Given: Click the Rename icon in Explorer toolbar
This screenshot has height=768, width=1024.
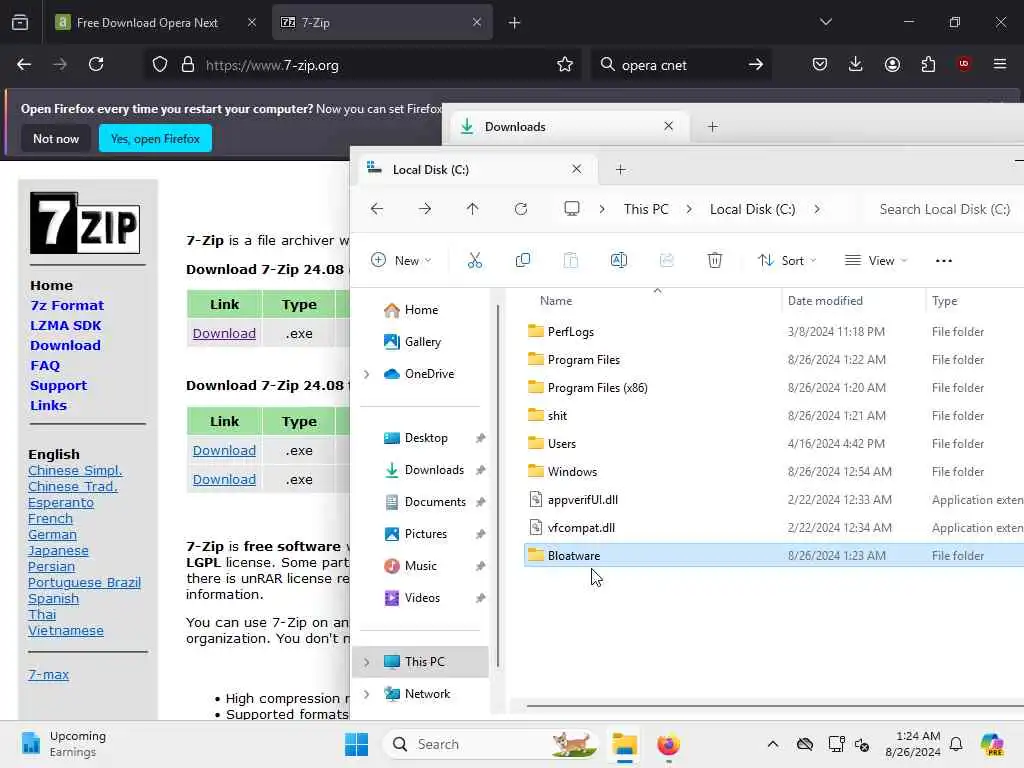Looking at the screenshot, I should [x=618, y=261].
